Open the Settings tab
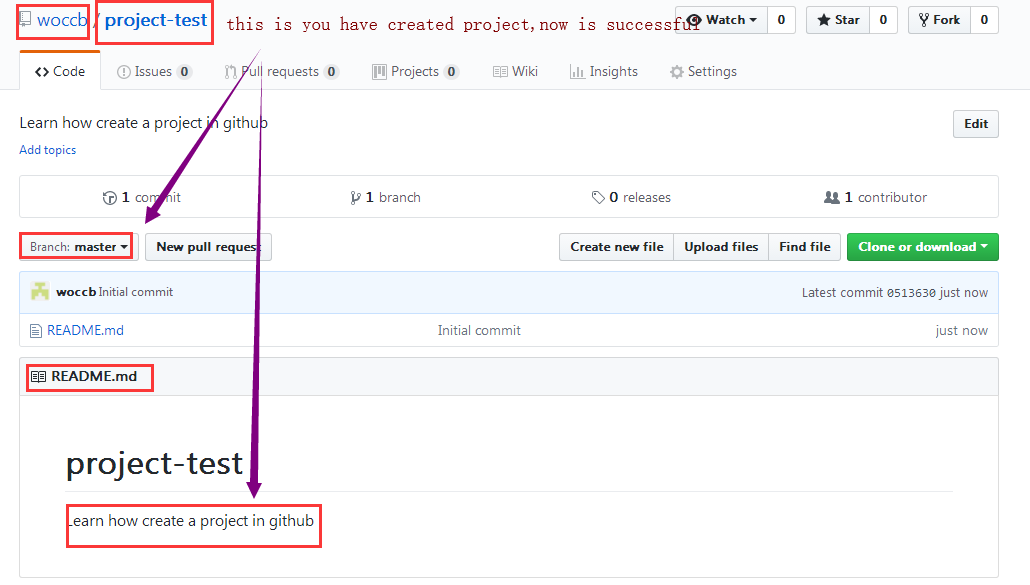This screenshot has height=585, width=1030. click(x=704, y=72)
